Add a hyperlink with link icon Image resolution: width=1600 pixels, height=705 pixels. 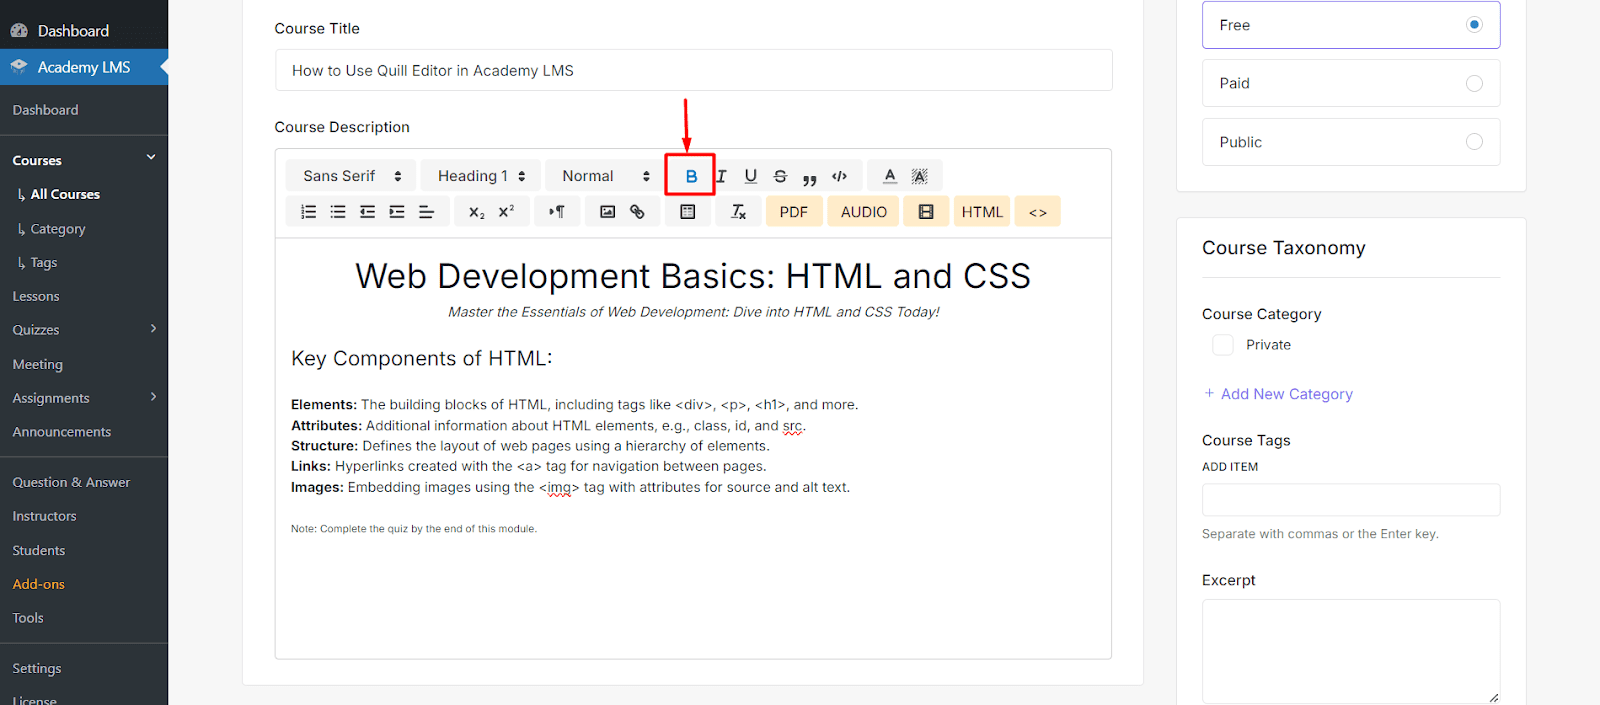[x=637, y=212]
